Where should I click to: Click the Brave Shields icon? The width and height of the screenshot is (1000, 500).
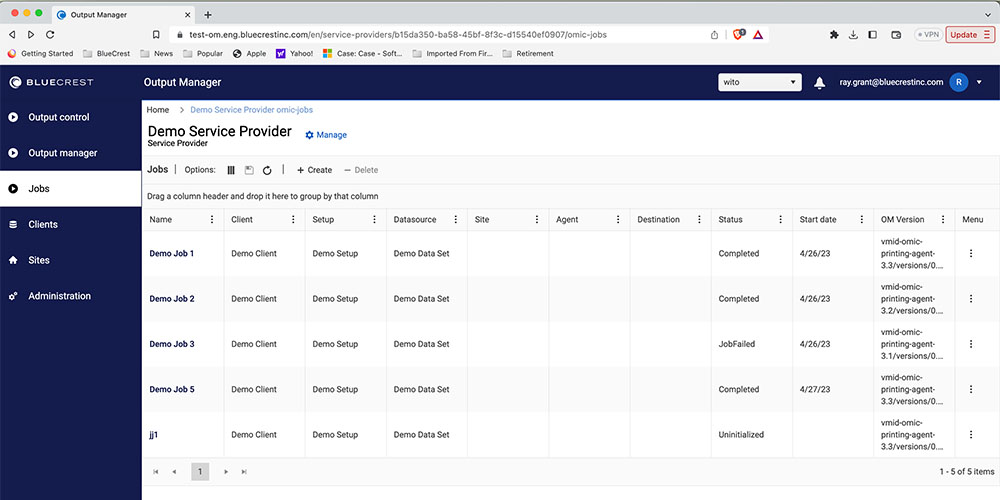pyautogui.click(x=738, y=34)
